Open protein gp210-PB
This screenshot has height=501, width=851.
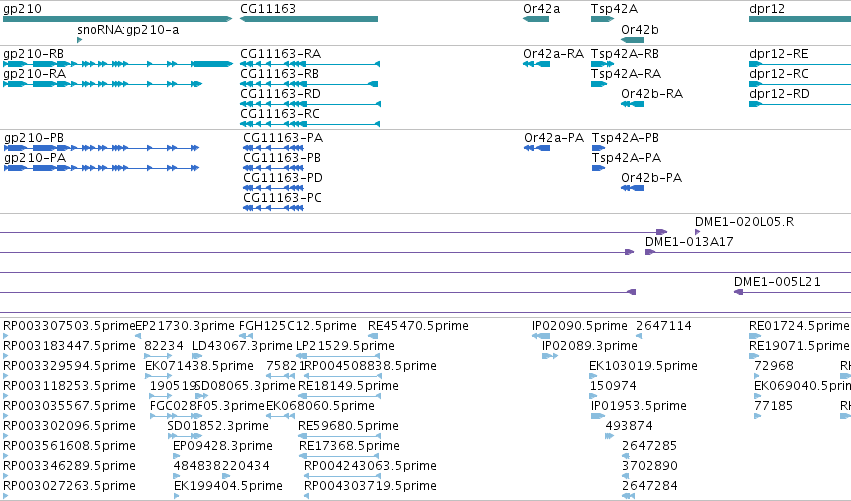tap(34, 138)
